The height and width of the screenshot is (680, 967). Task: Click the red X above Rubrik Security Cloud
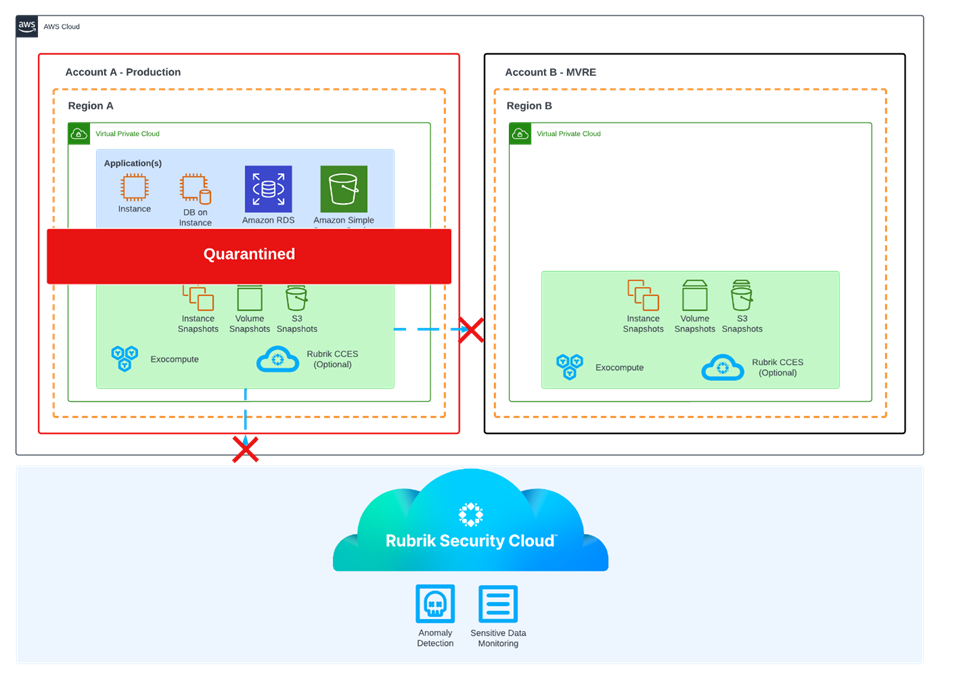[x=246, y=449]
